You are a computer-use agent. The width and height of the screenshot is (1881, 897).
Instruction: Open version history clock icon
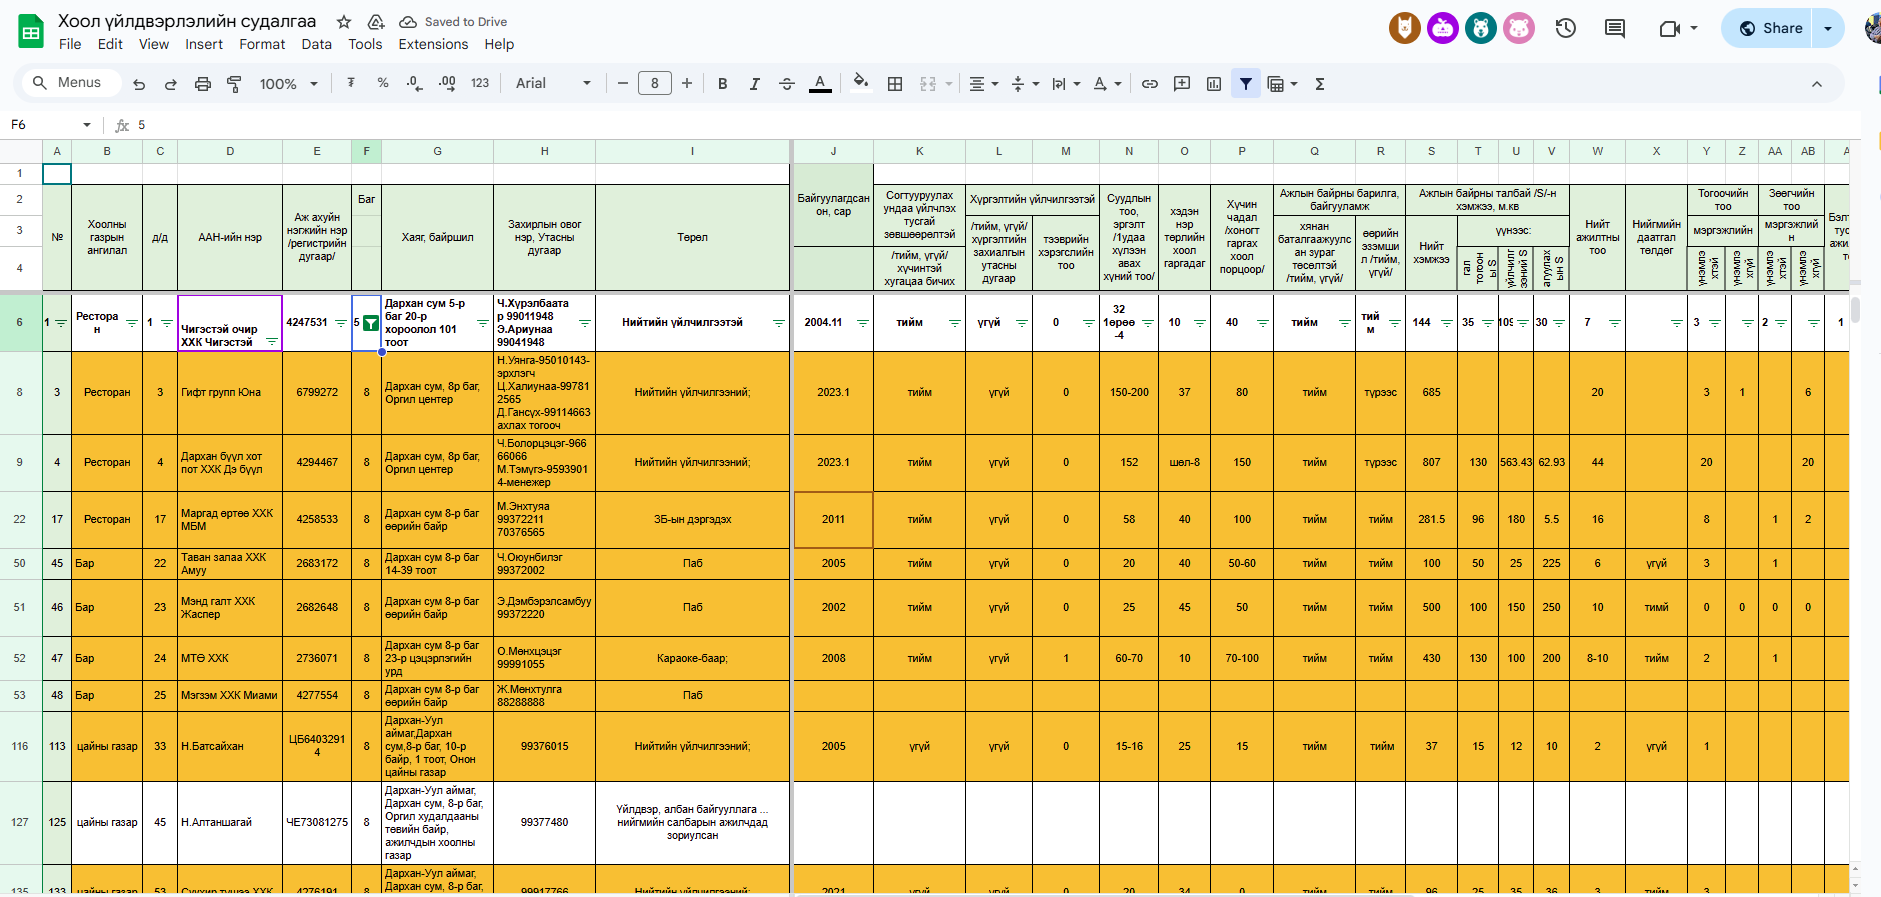[x=1566, y=28]
